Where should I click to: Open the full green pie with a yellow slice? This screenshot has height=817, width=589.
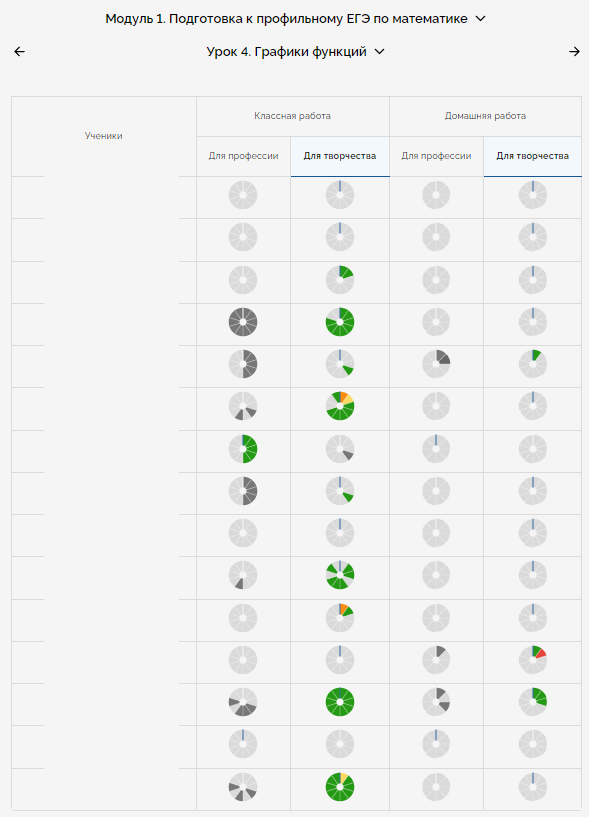point(340,787)
